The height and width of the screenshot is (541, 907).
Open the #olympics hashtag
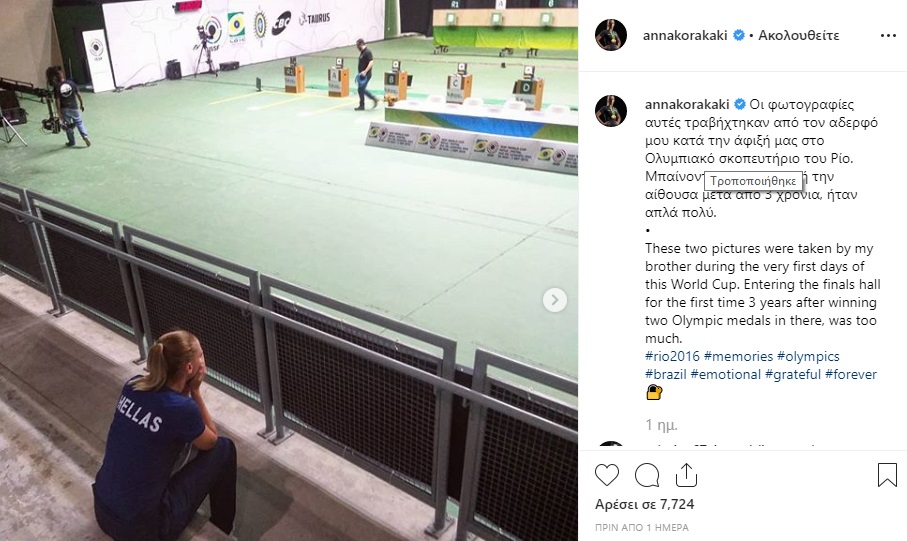[808, 356]
